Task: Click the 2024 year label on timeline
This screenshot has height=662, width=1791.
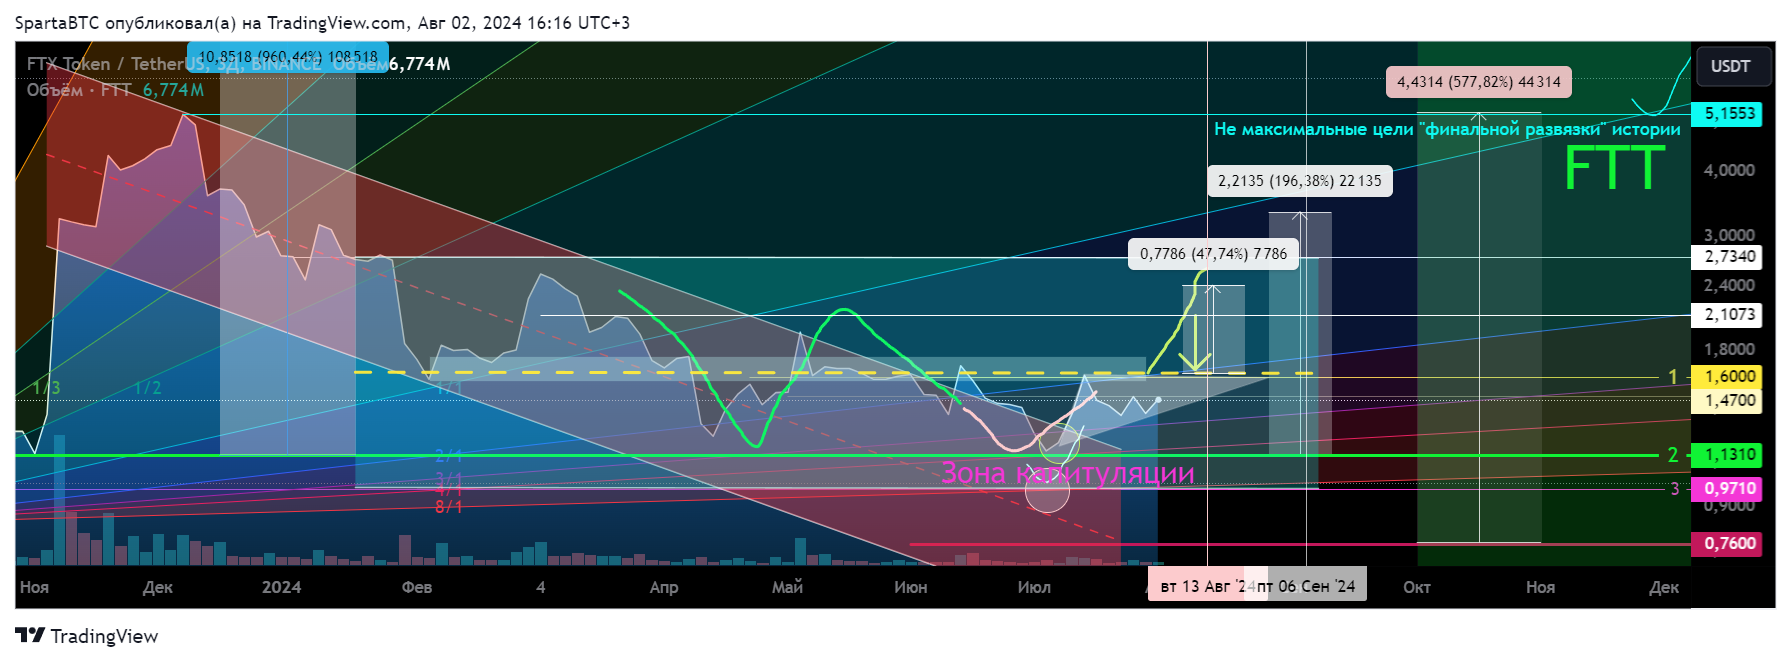Action: point(281,587)
